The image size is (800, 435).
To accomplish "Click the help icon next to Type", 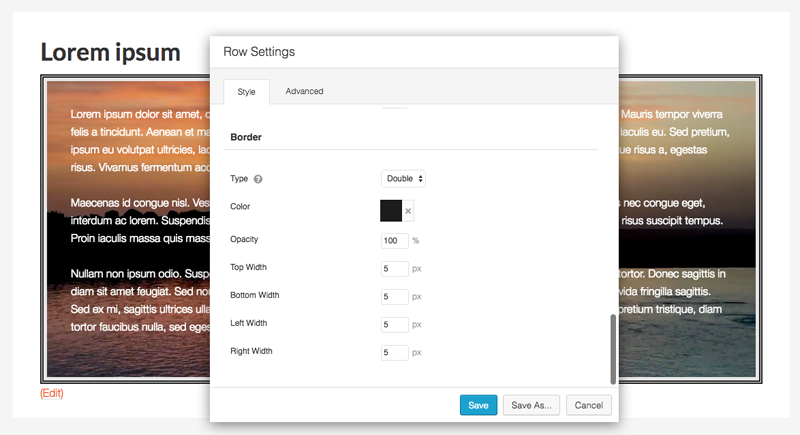I will pyautogui.click(x=258, y=179).
